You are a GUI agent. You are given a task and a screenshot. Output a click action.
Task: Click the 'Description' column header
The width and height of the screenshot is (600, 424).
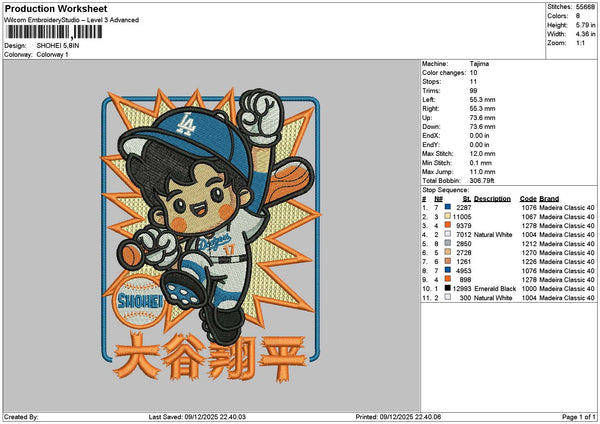tap(492, 199)
